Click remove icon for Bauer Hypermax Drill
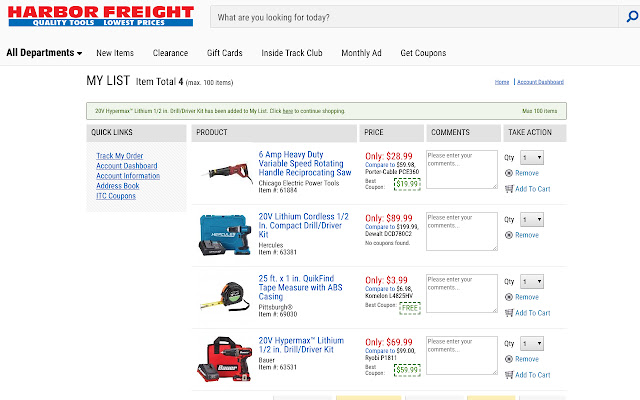 508,359
